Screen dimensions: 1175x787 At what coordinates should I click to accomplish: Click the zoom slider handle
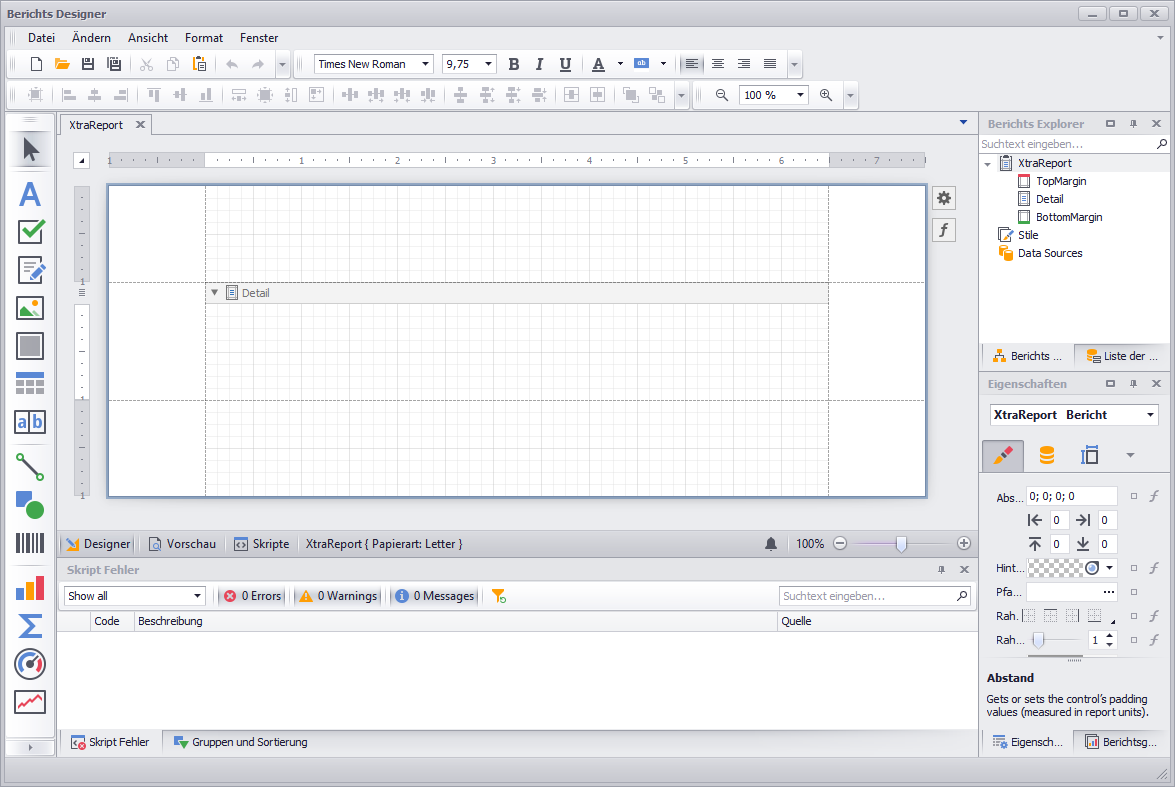(901, 544)
